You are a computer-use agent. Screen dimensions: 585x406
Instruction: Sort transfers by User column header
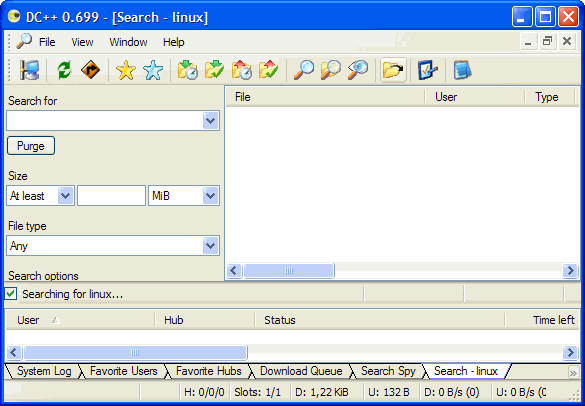[x=80, y=320]
